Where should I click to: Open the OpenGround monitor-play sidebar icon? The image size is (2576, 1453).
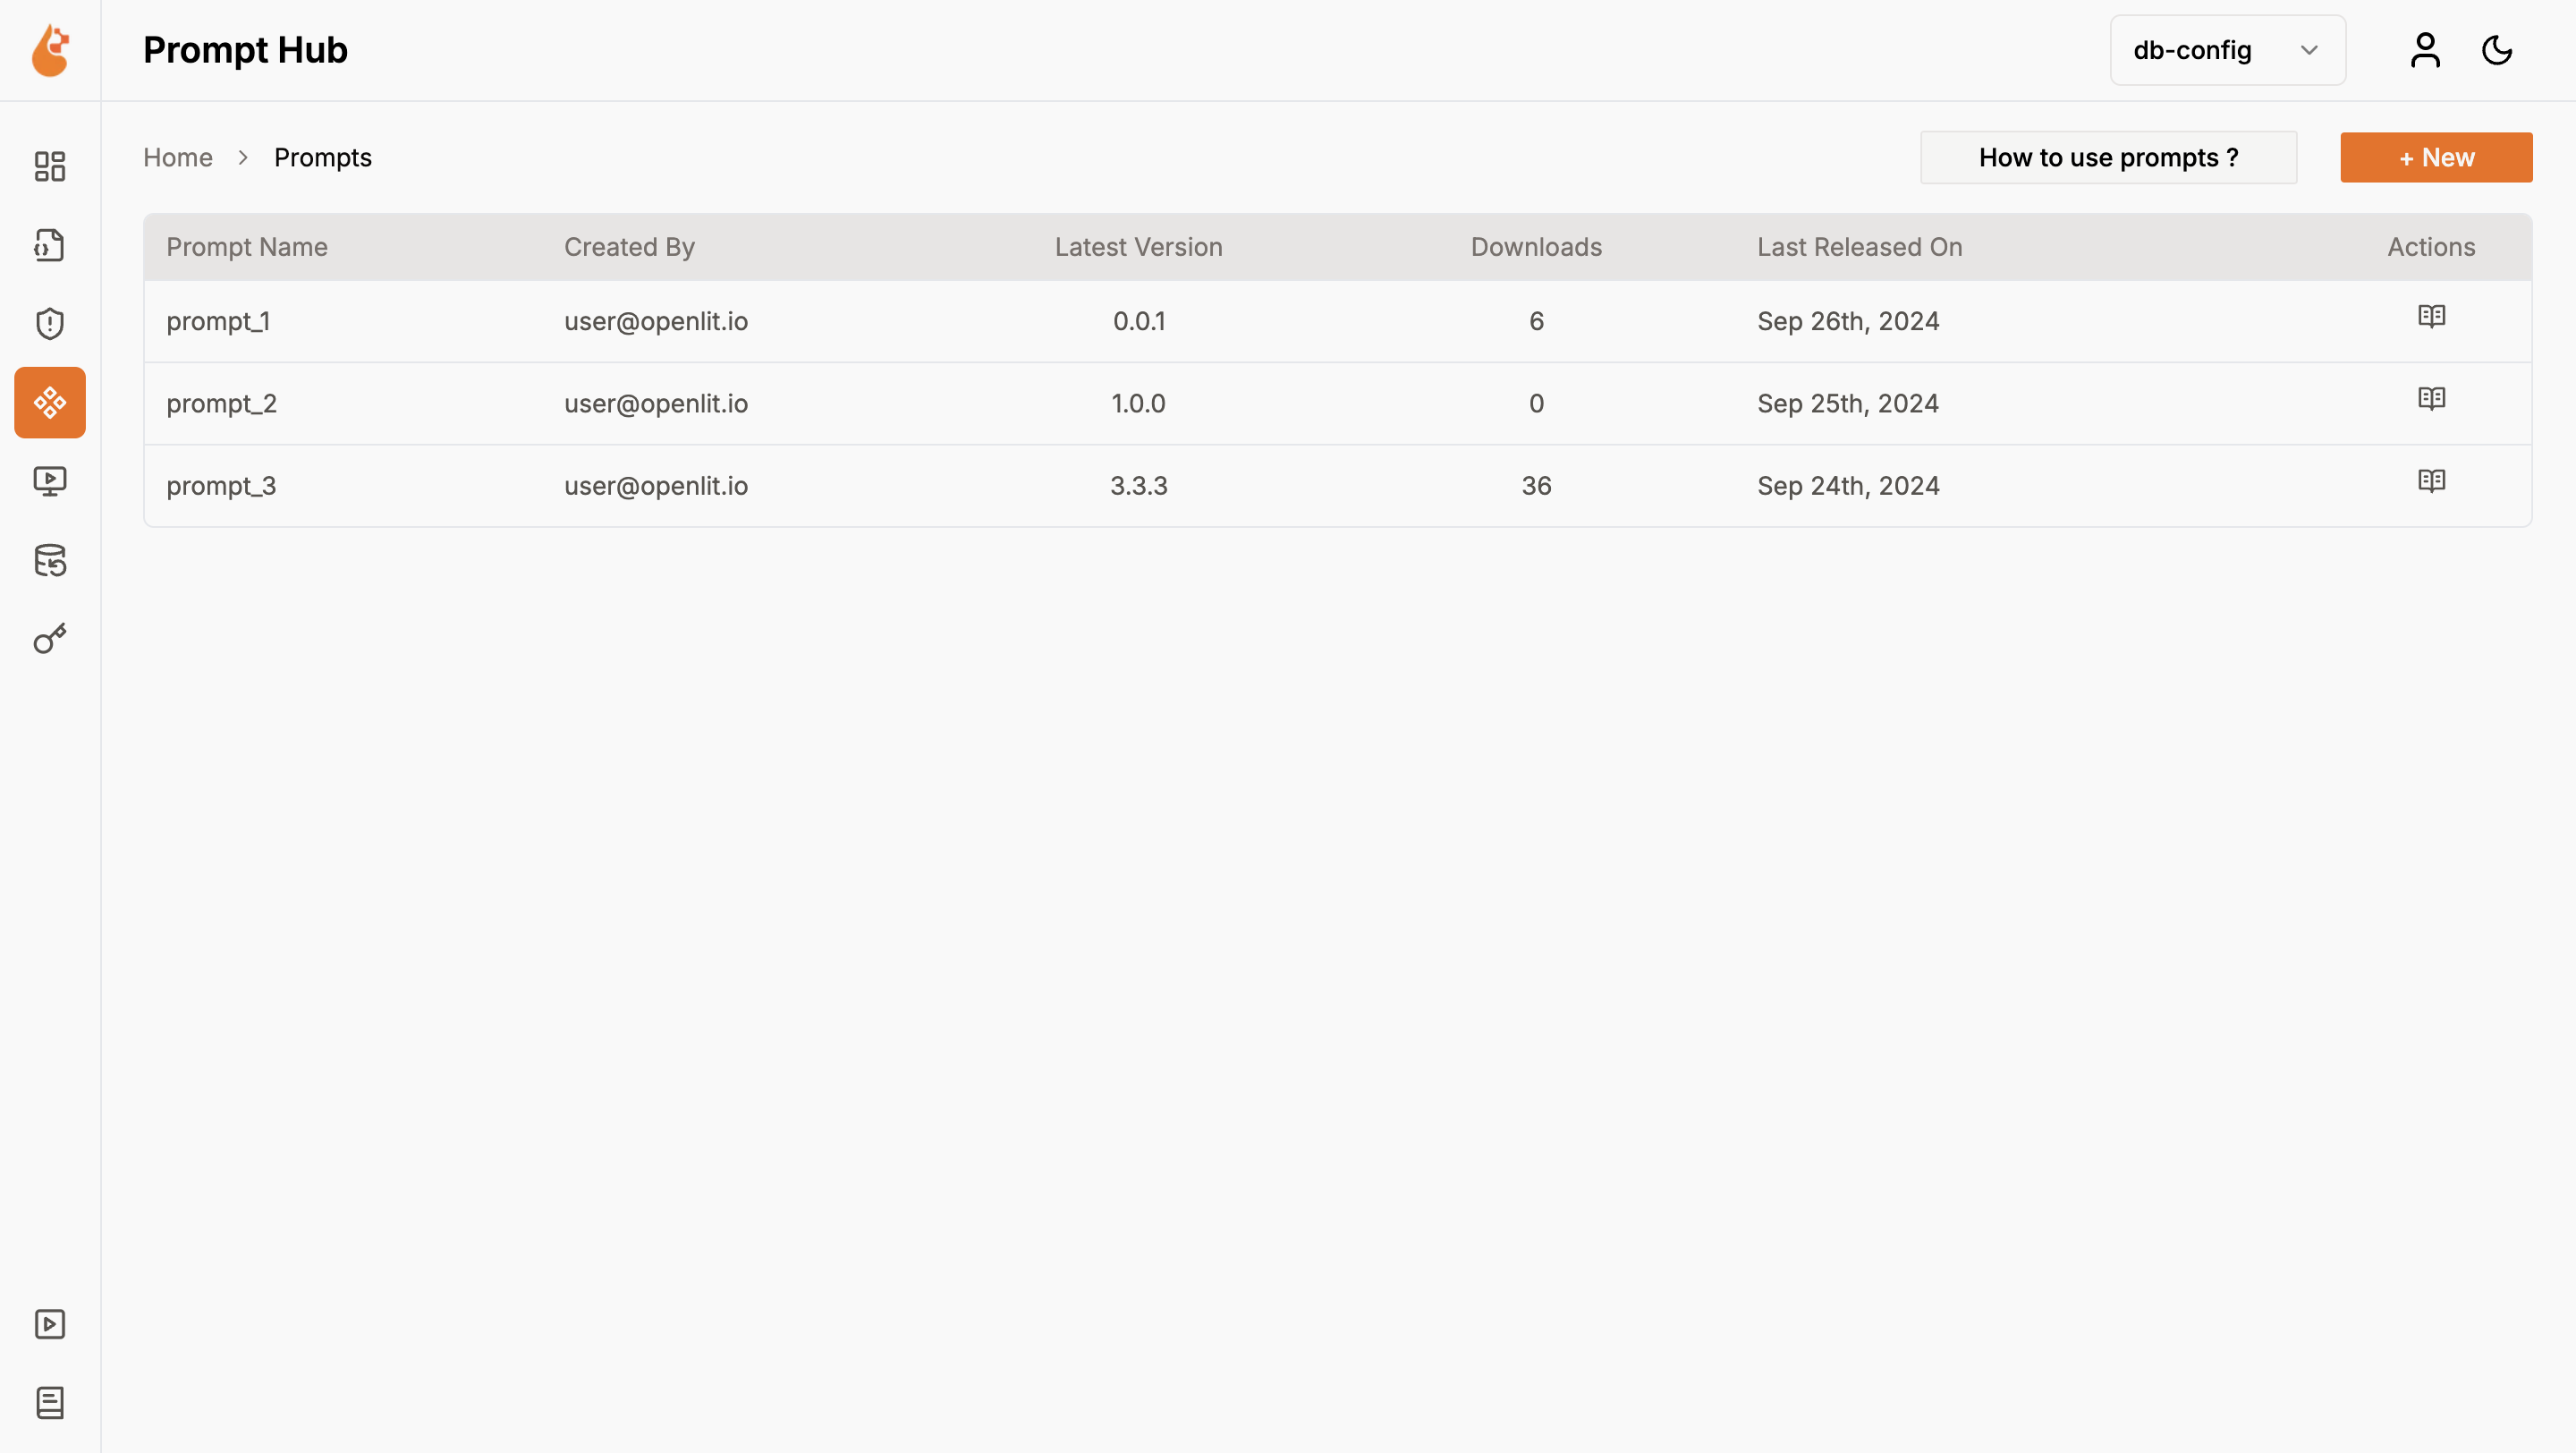(x=50, y=481)
